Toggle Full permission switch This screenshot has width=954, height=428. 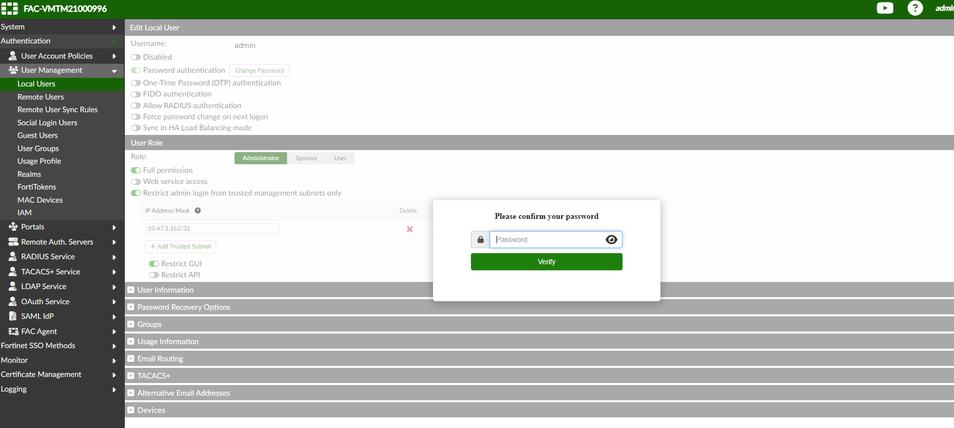tap(136, 170)
